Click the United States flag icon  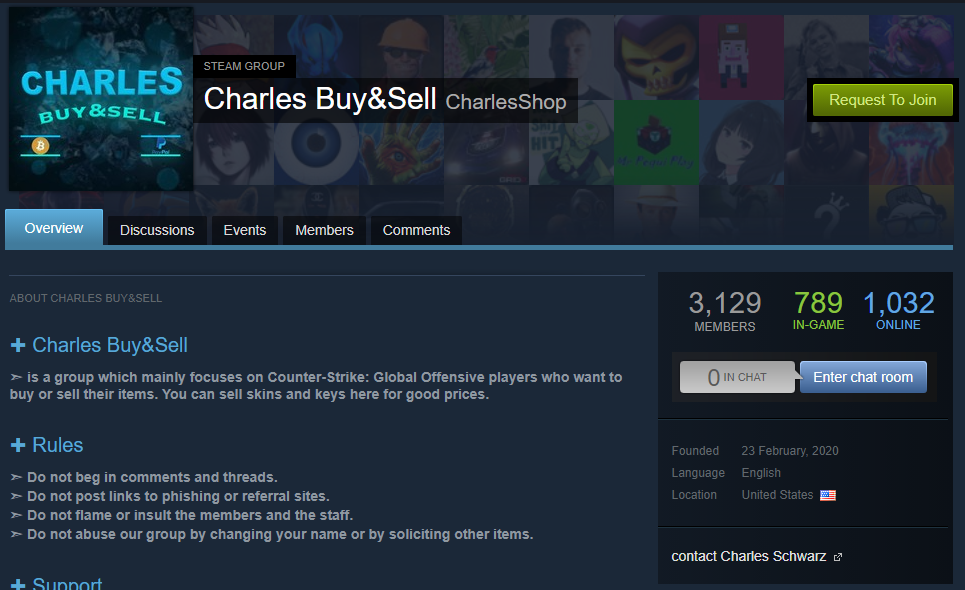tap(828, 495)
